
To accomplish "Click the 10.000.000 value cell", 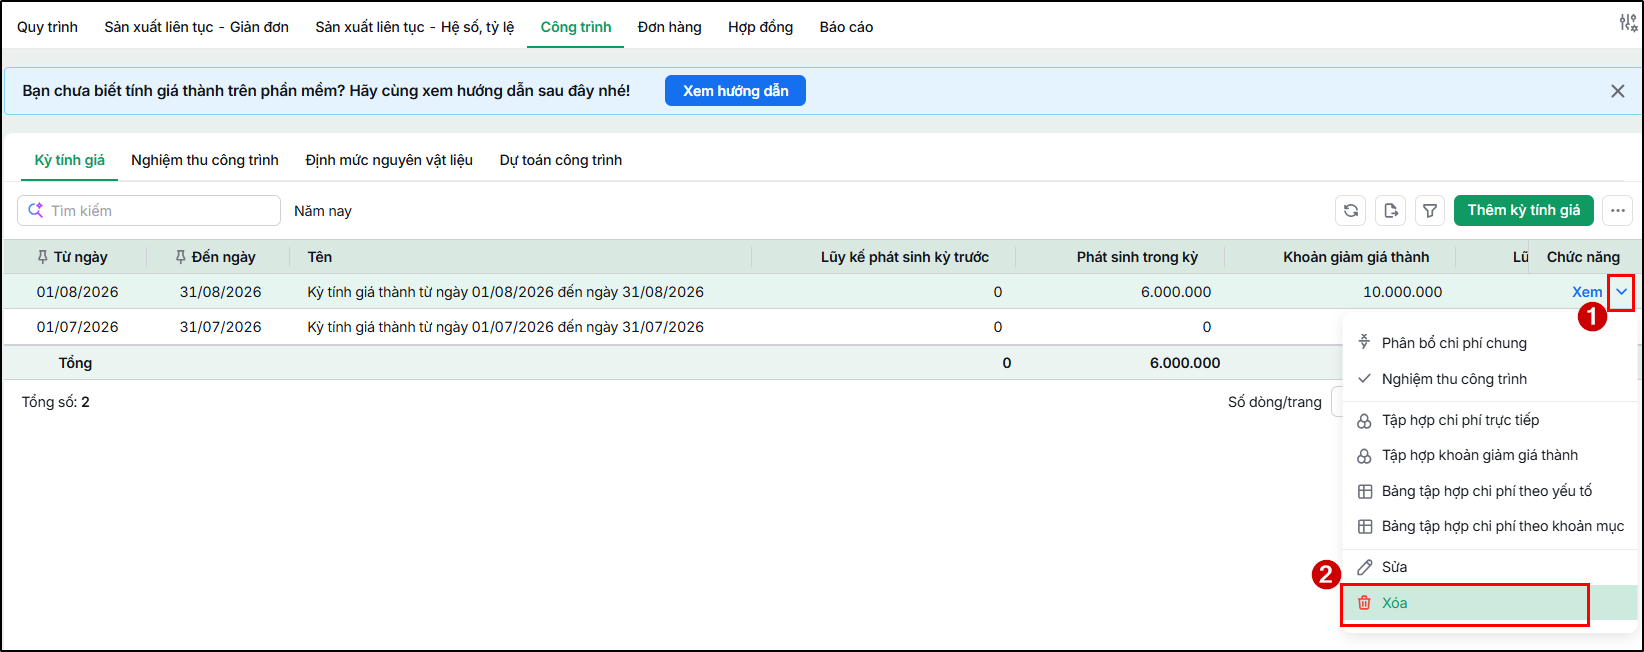I will coord(1402,292).
